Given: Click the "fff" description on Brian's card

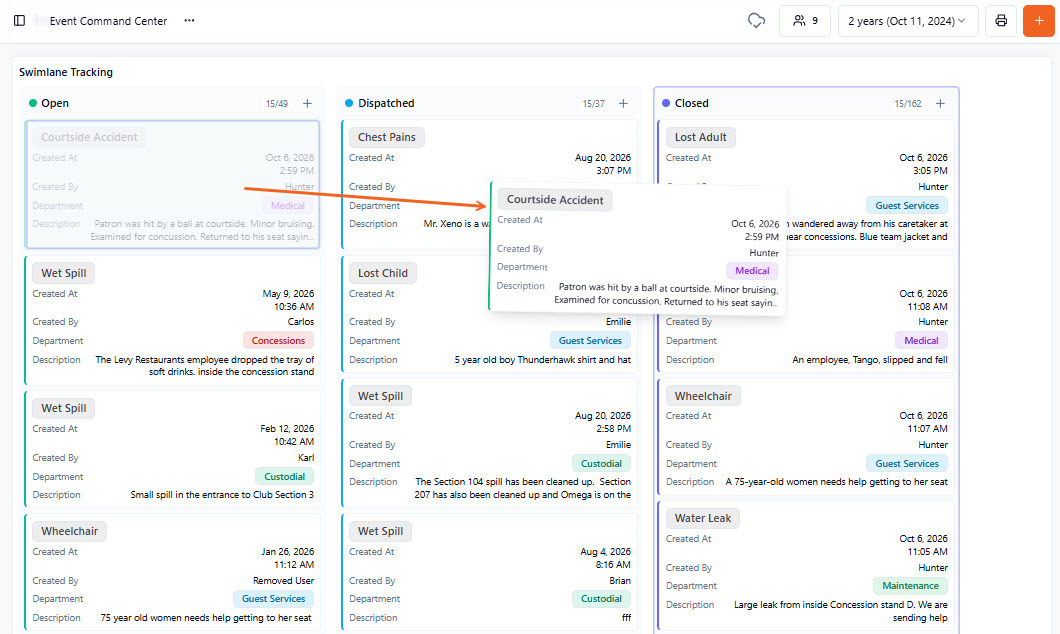Looking at the screenshot, I should [626, 618].
